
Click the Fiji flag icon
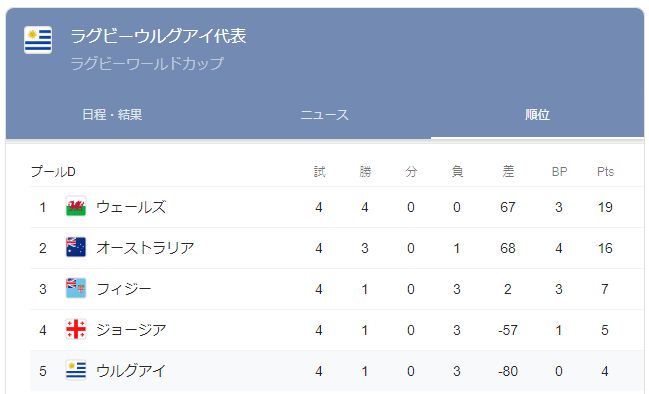point(76,288)
